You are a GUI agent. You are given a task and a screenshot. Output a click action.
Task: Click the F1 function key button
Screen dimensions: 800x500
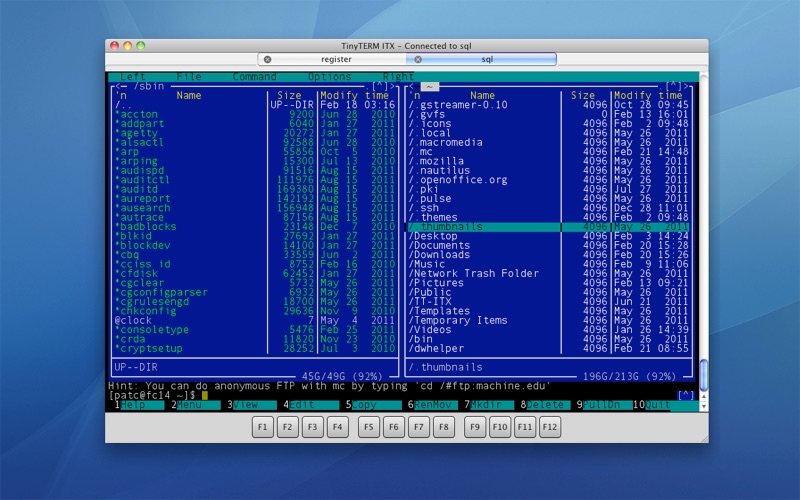262,427
